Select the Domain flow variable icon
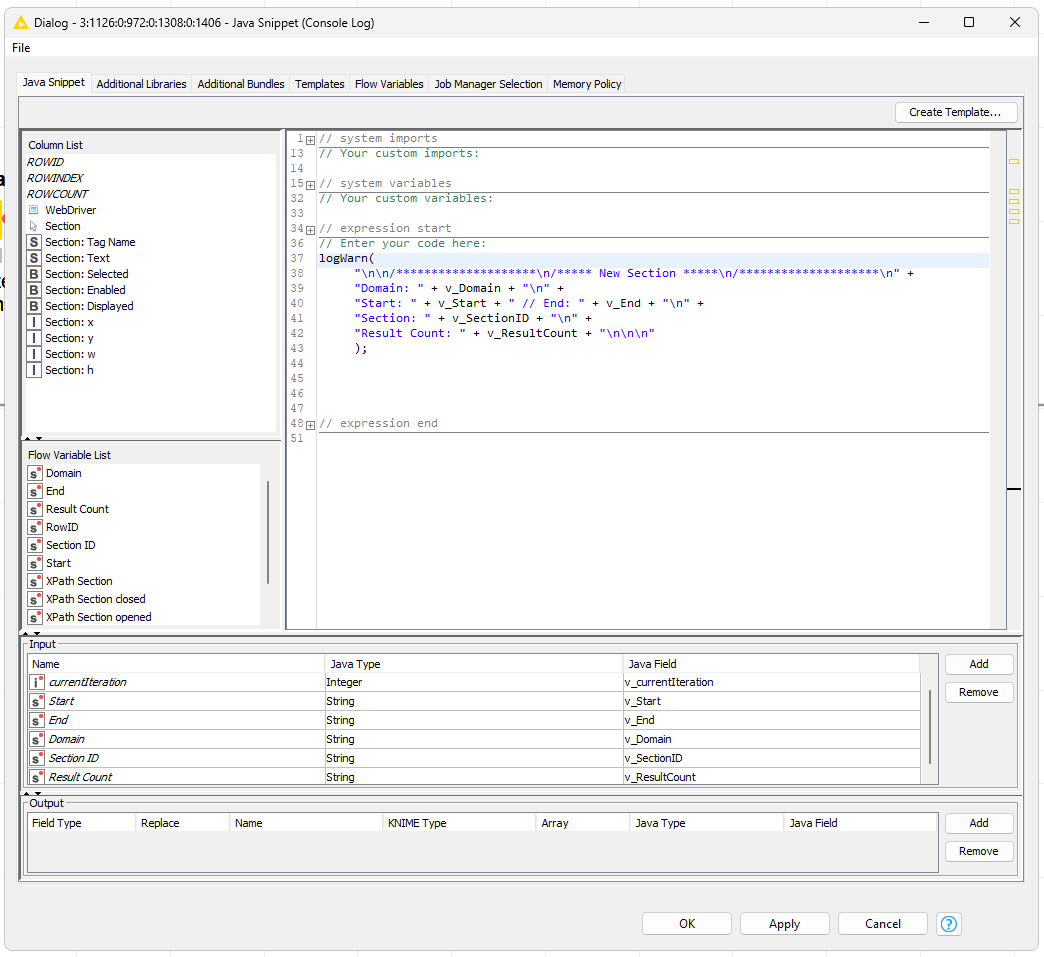This screenshot has height=957, width=1044. 35,473
